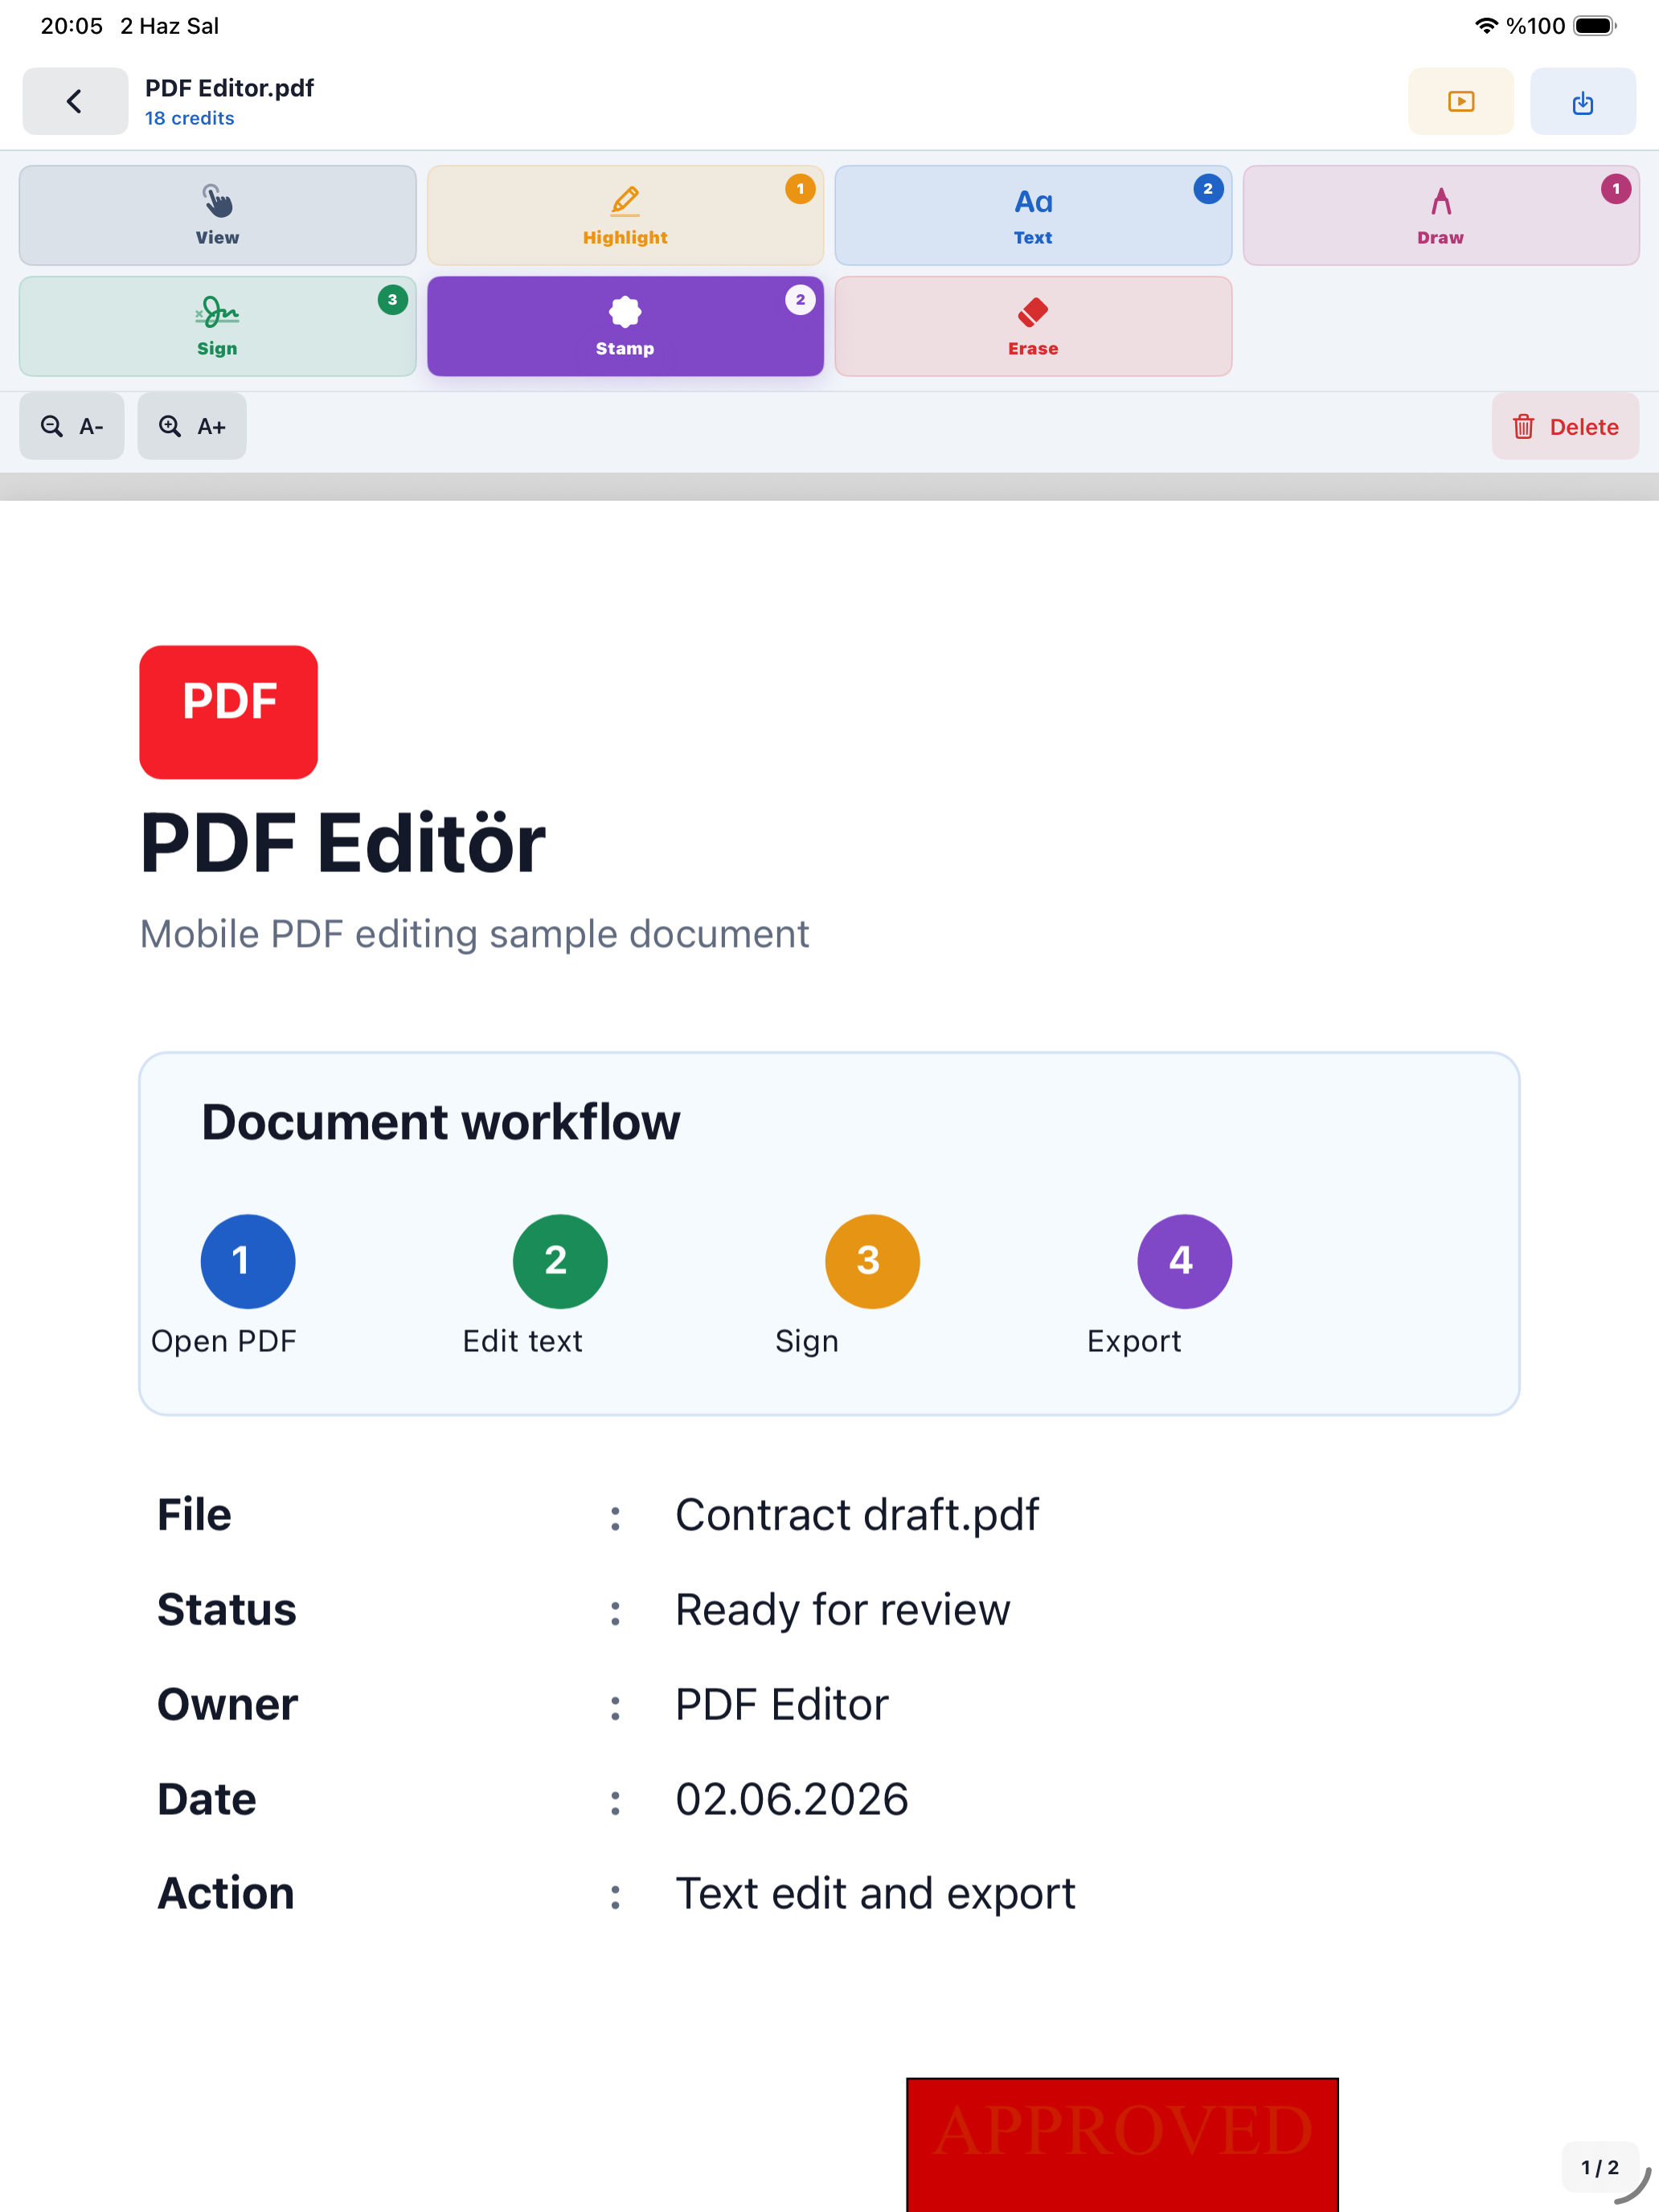Click workflow step 4 circle
The width and height of the screenshot is (1659, 2212).
[1184, 1261]
